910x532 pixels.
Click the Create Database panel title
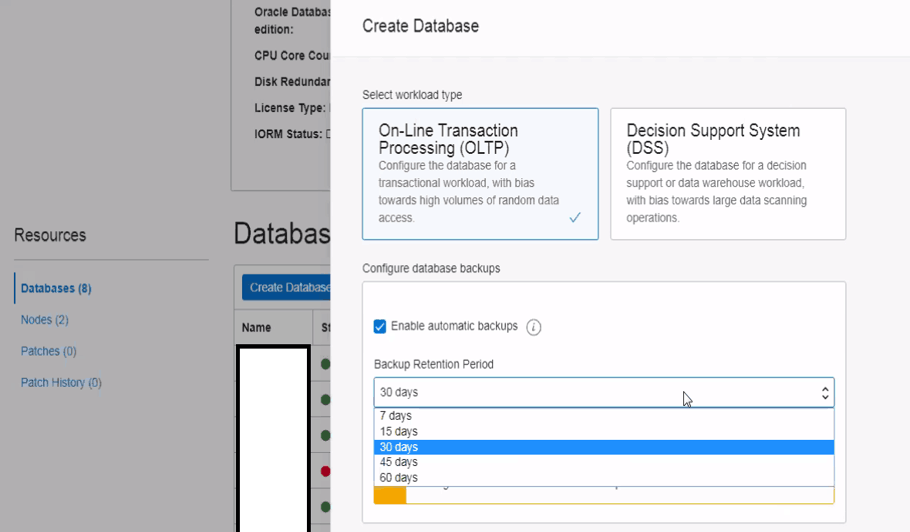coord(420,26)
